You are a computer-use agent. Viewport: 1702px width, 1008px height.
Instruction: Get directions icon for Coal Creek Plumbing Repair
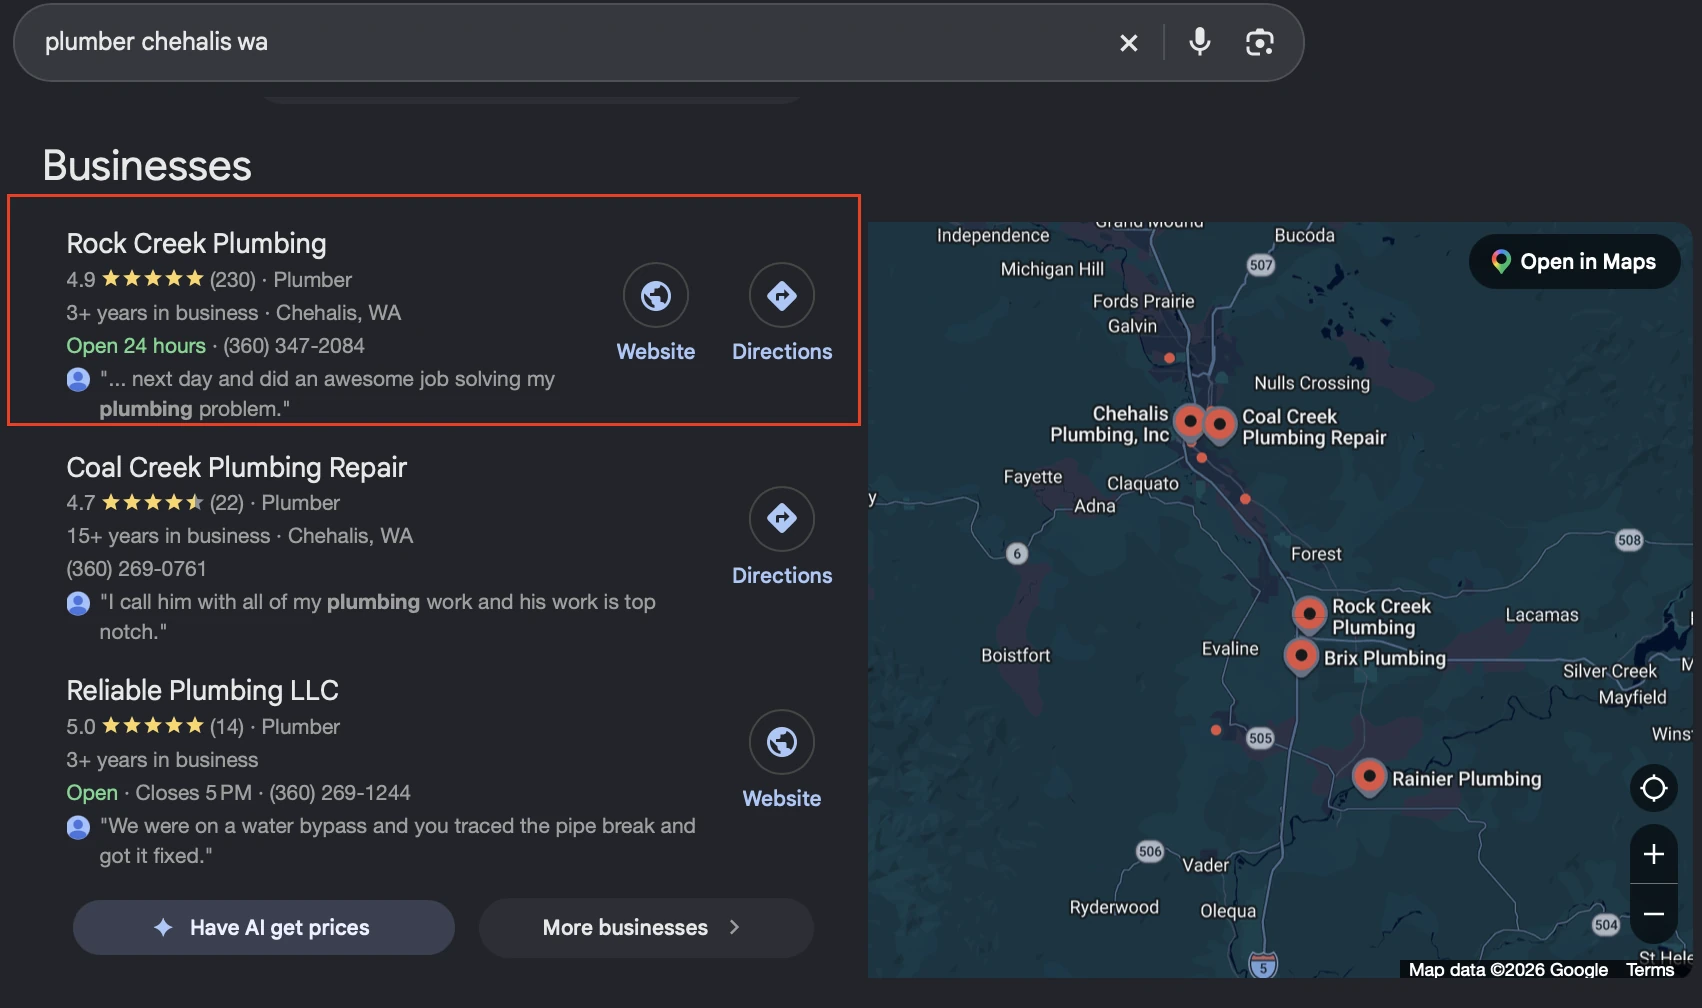tap(782, 518)
